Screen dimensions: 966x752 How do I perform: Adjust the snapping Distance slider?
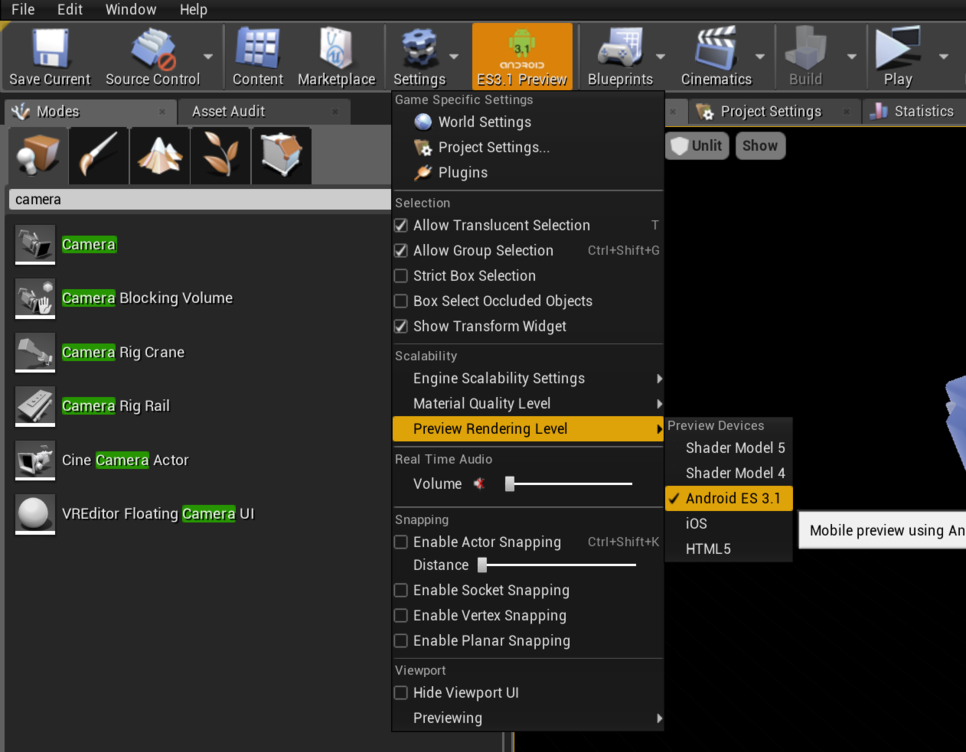click(557, 565)
